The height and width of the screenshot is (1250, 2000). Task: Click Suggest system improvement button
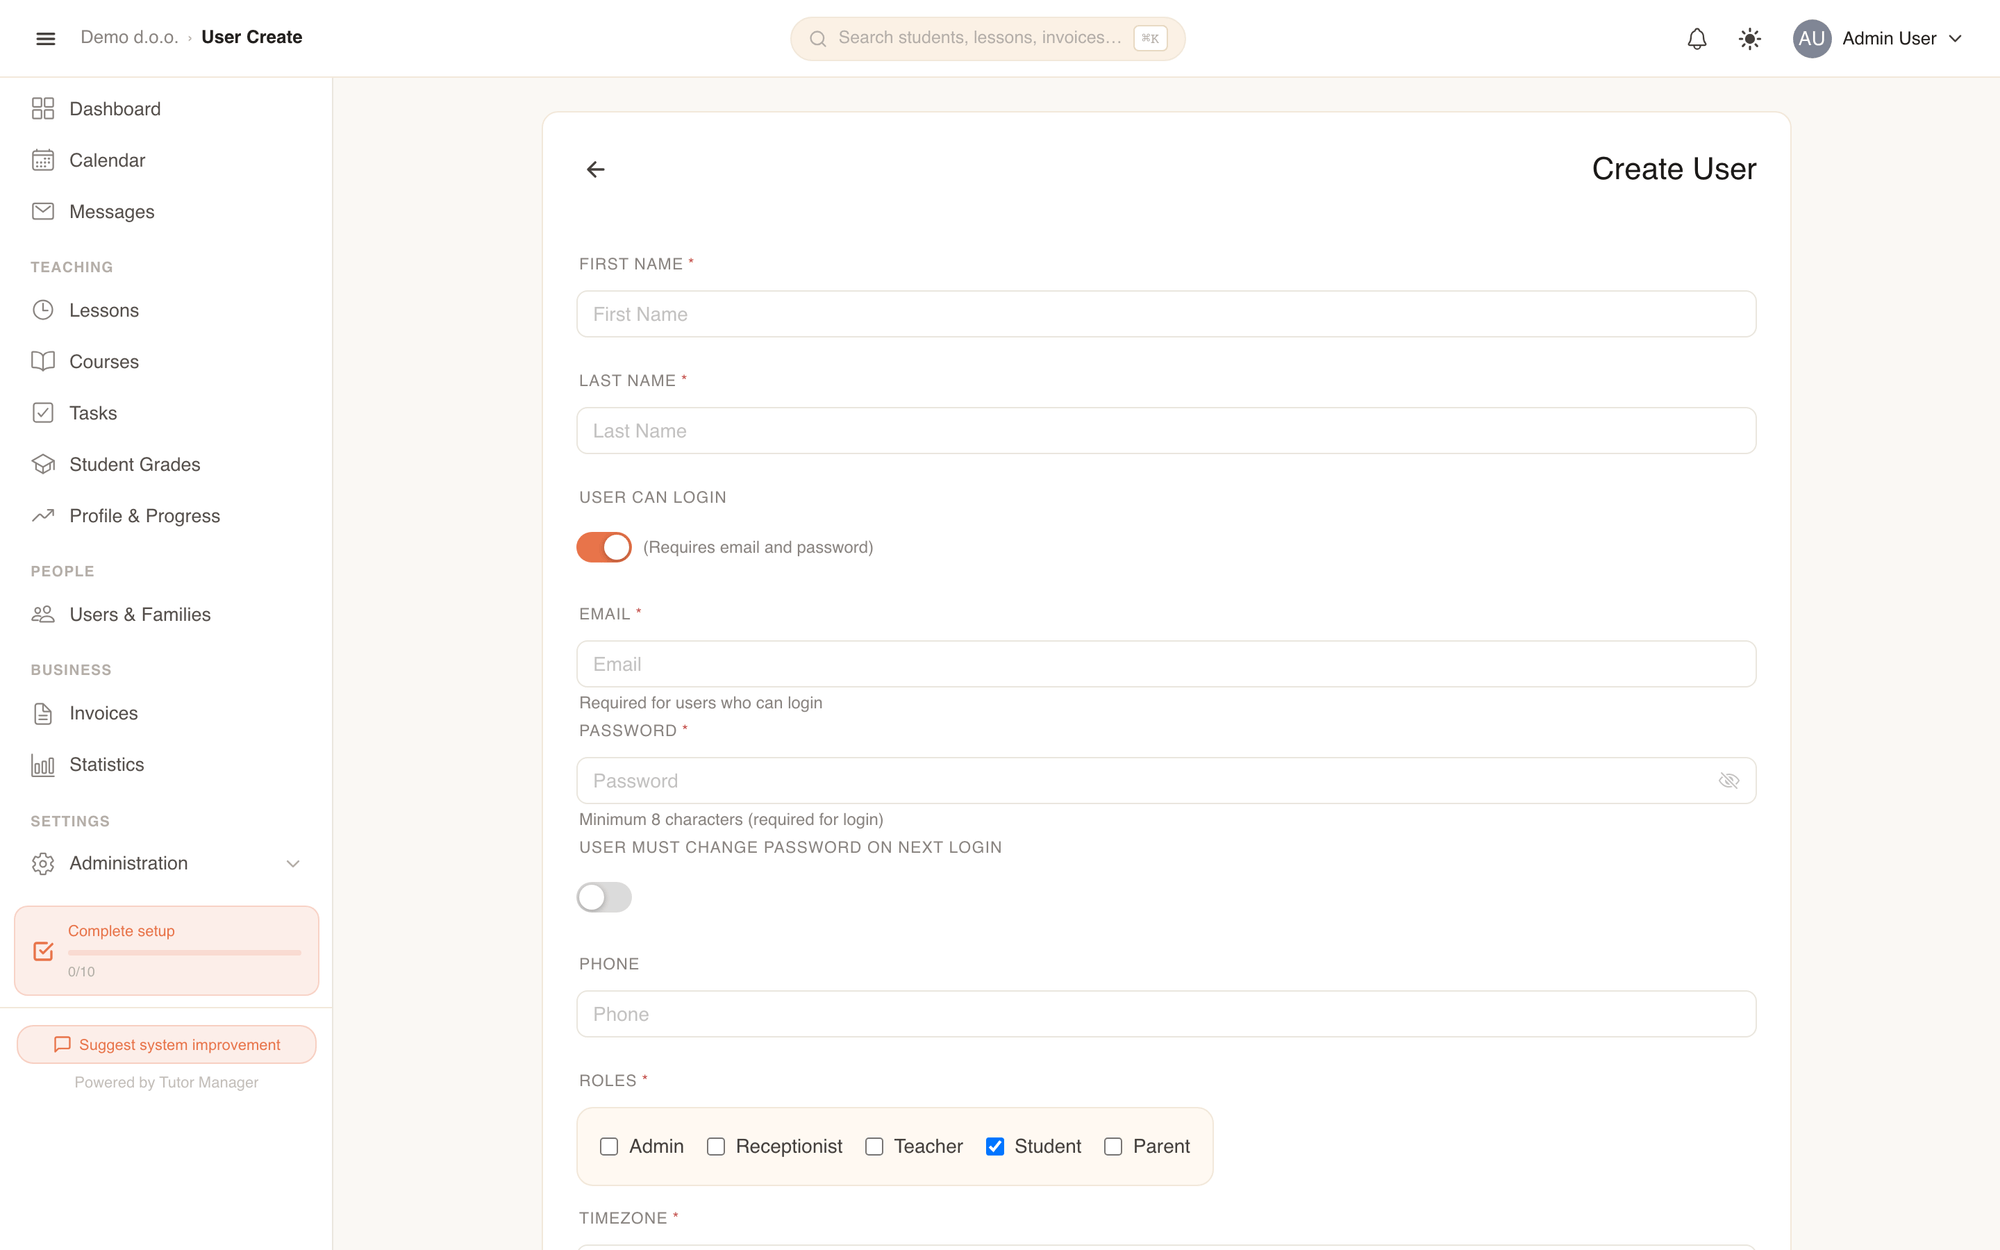tap(166, 1044)
